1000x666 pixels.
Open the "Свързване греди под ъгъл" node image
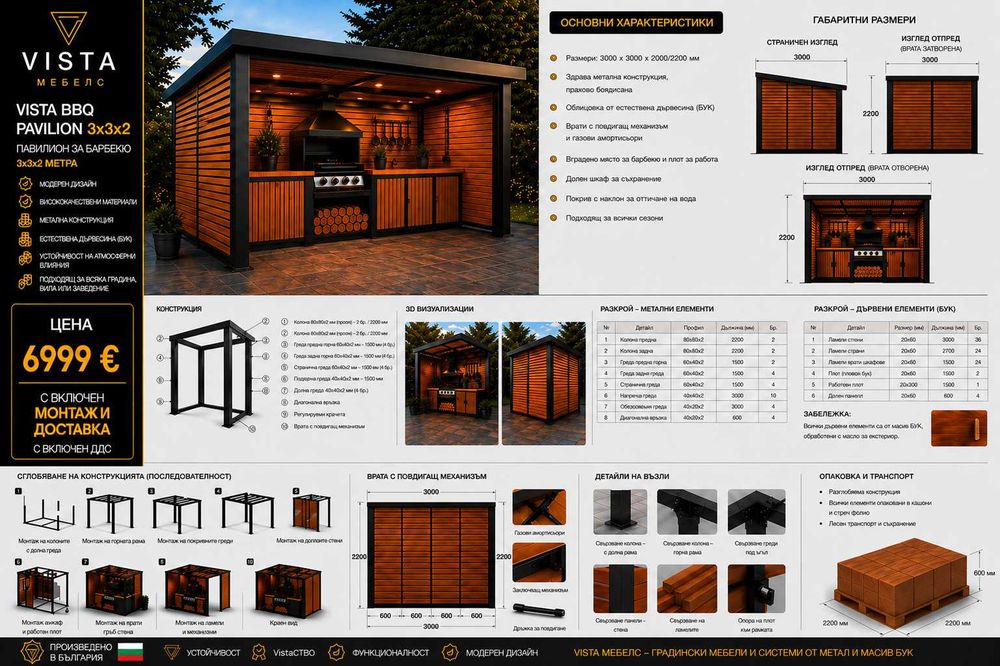756,512
